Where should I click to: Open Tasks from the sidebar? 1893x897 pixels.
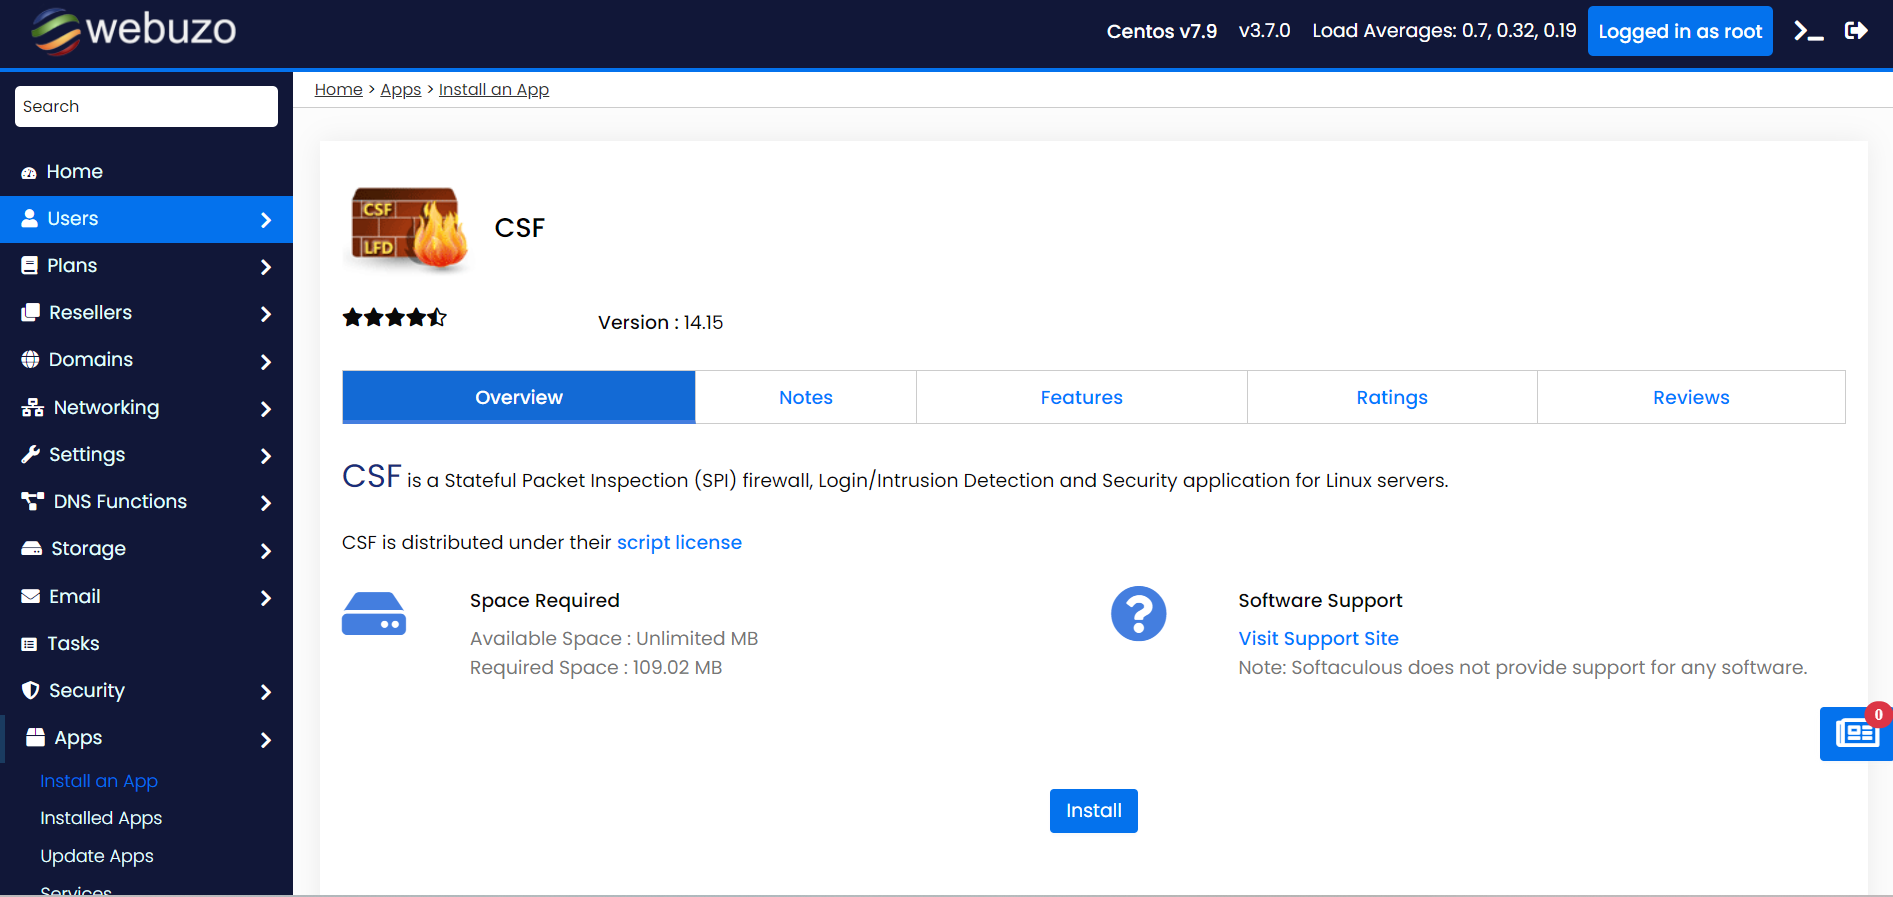pos(73,644)
